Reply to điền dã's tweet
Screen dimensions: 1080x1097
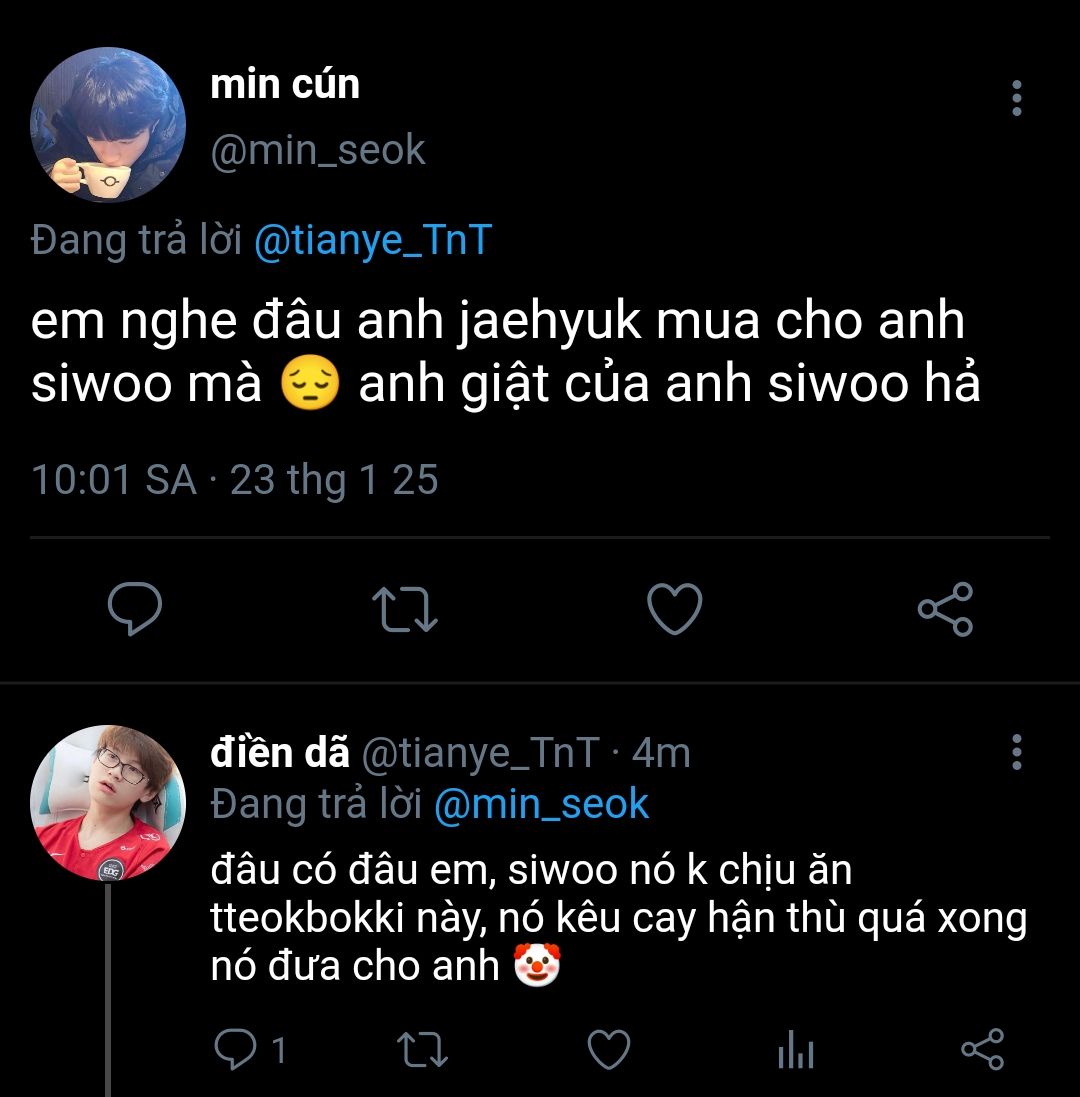click(235, 1050)
